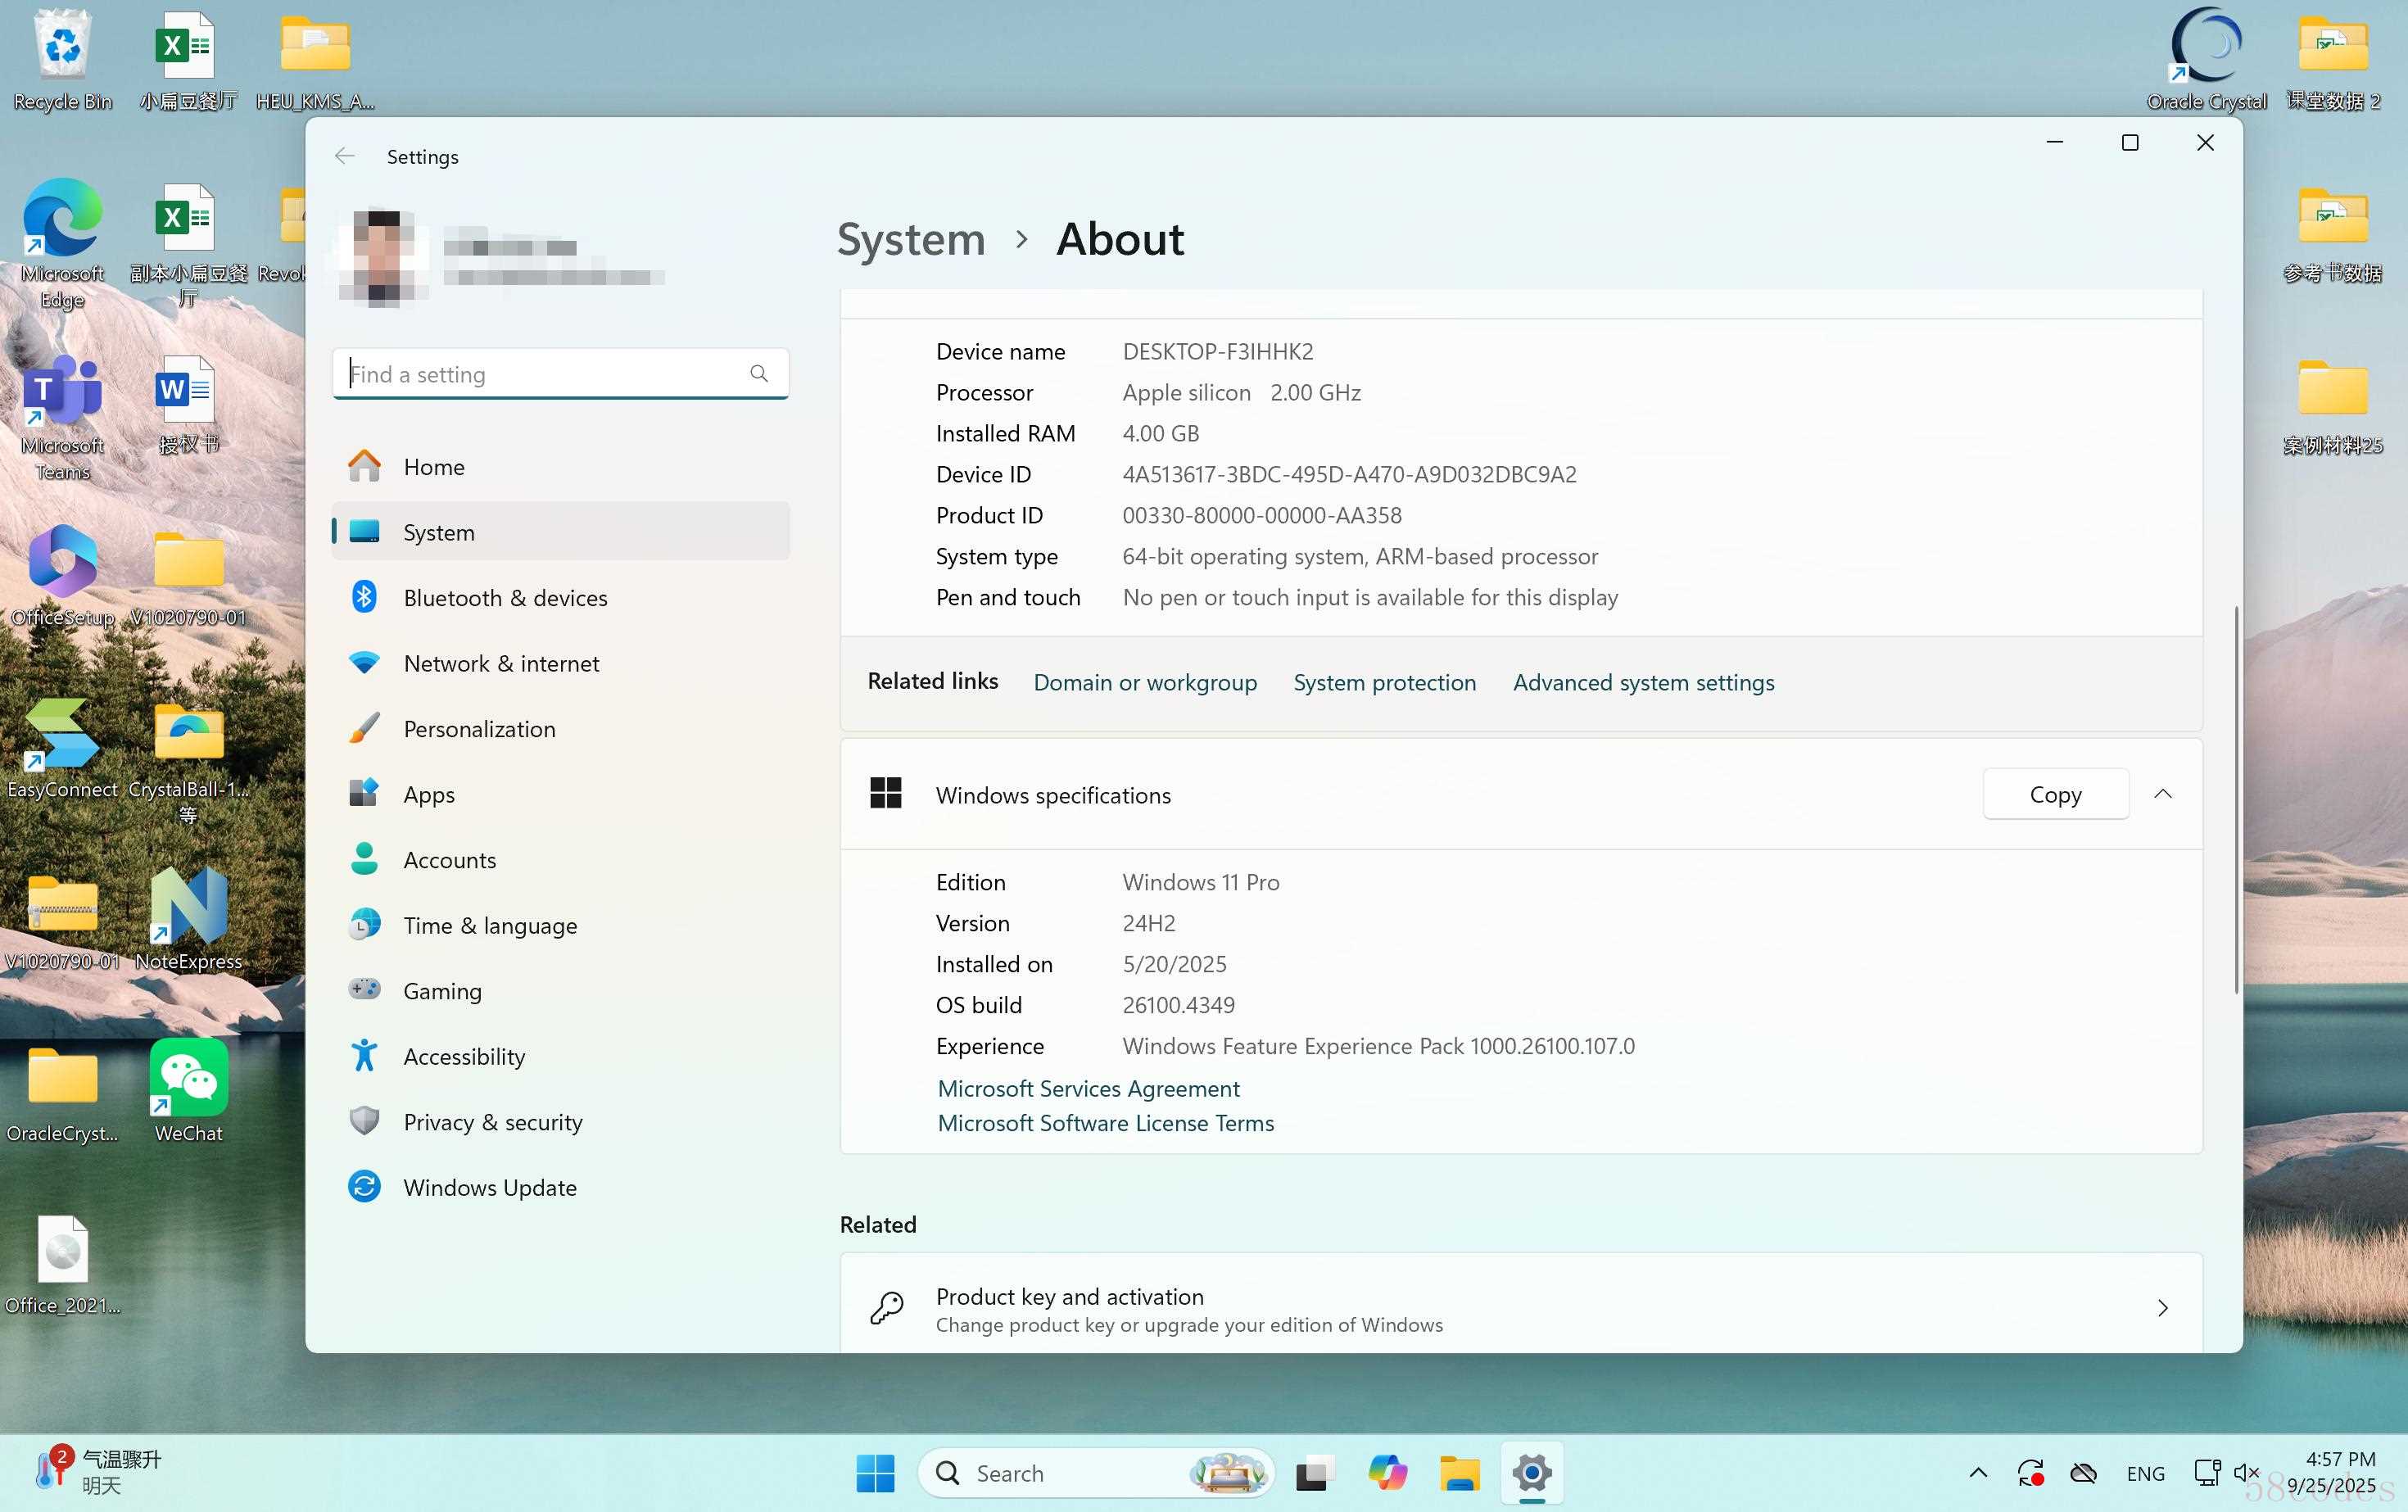Screen dimensions: 2408x1512
Task: Open Windows Update settings
Action: (x=560, y=1187)
